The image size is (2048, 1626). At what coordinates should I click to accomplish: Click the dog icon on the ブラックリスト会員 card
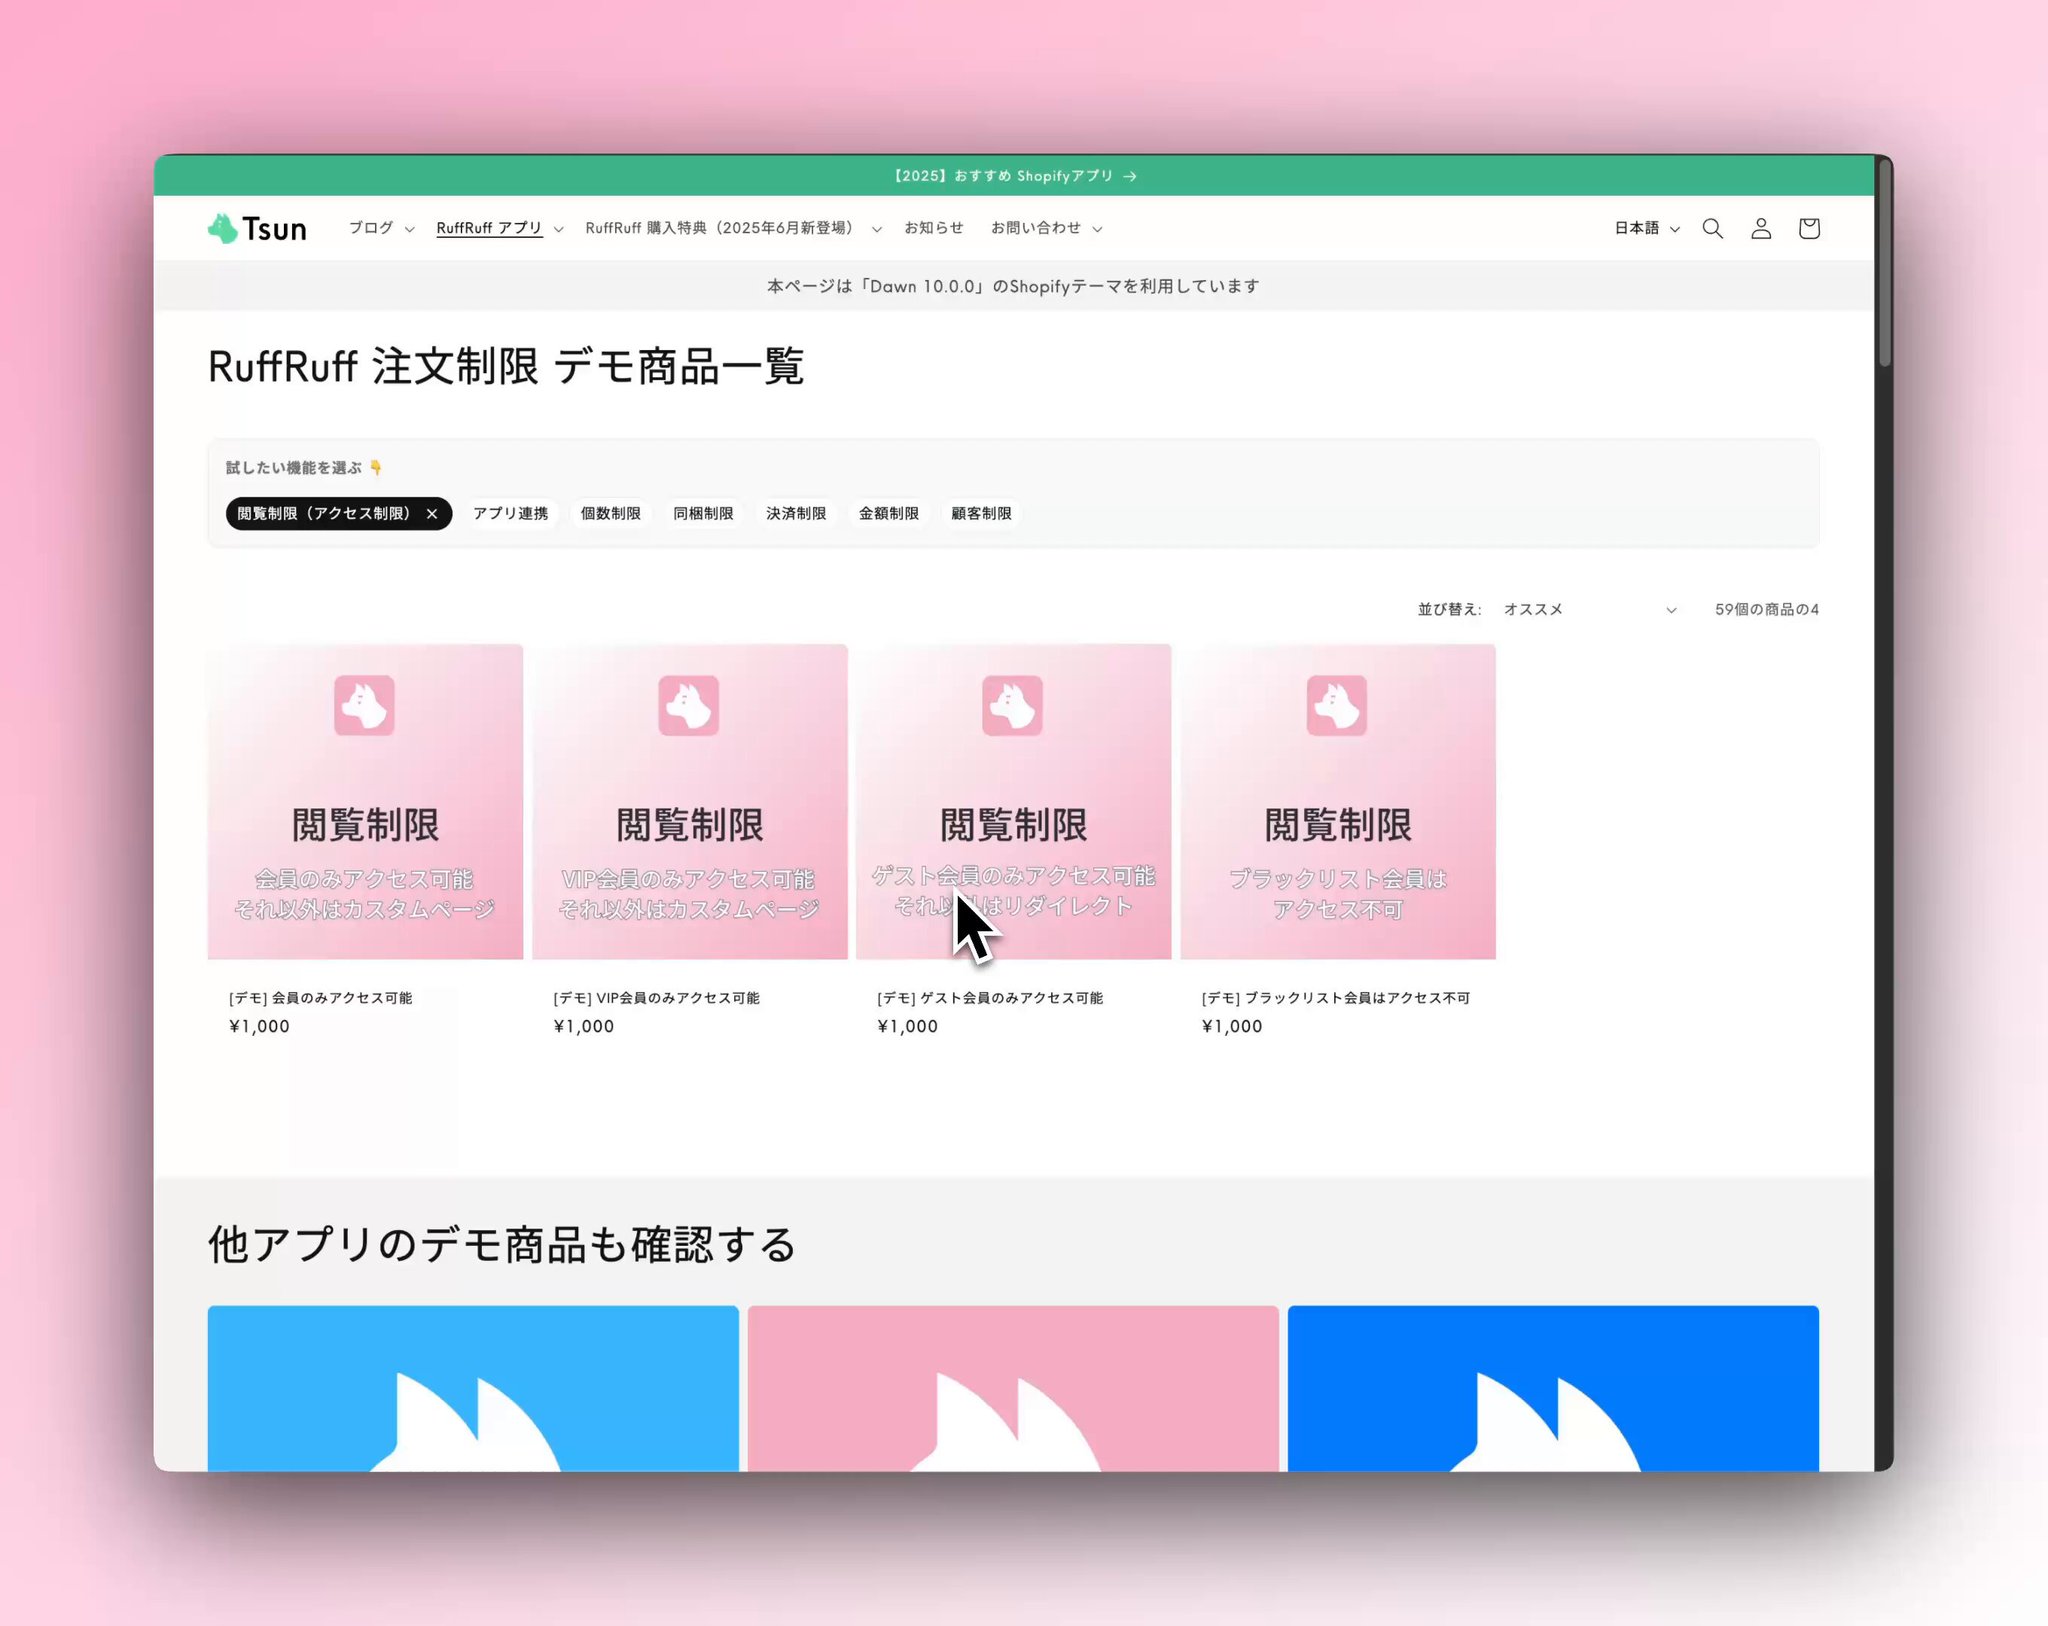click(1337, 705)
